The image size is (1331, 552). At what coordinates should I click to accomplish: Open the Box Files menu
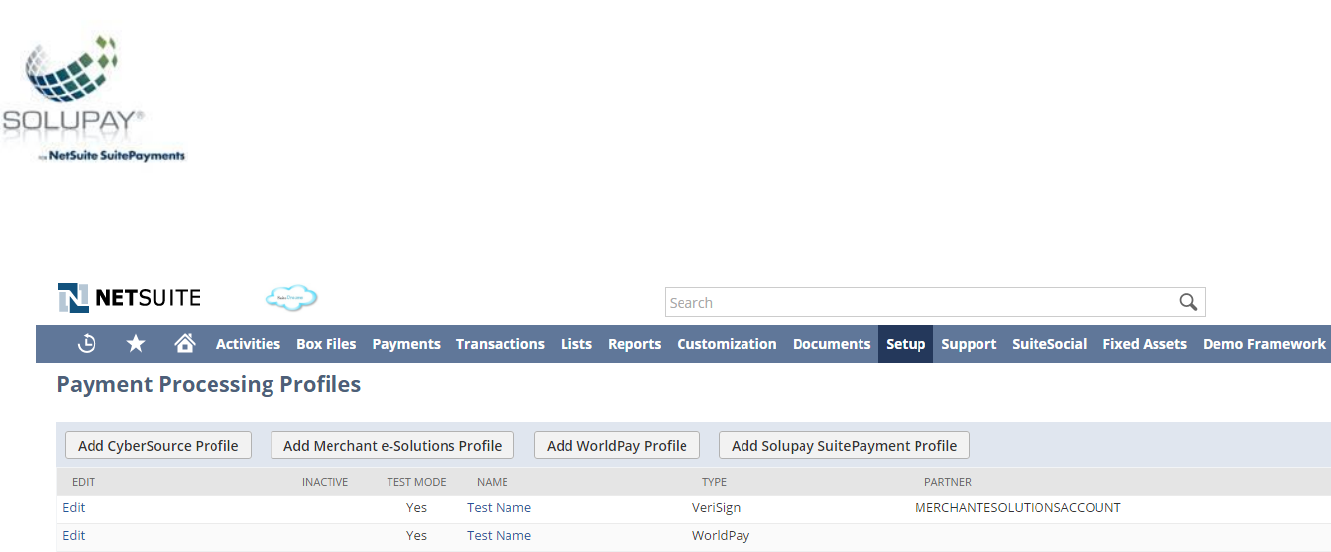click(326, 344)
